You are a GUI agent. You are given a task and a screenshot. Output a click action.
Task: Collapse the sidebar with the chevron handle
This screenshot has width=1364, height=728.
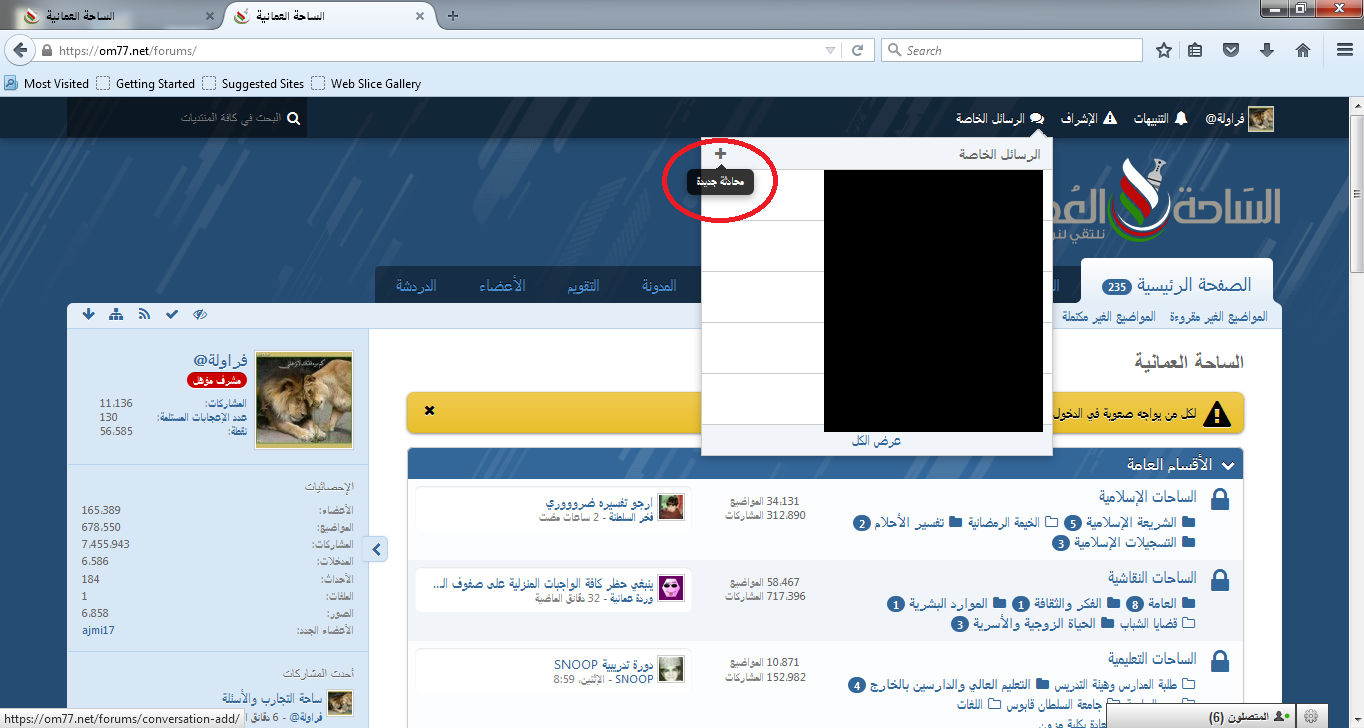pos(378,548)
